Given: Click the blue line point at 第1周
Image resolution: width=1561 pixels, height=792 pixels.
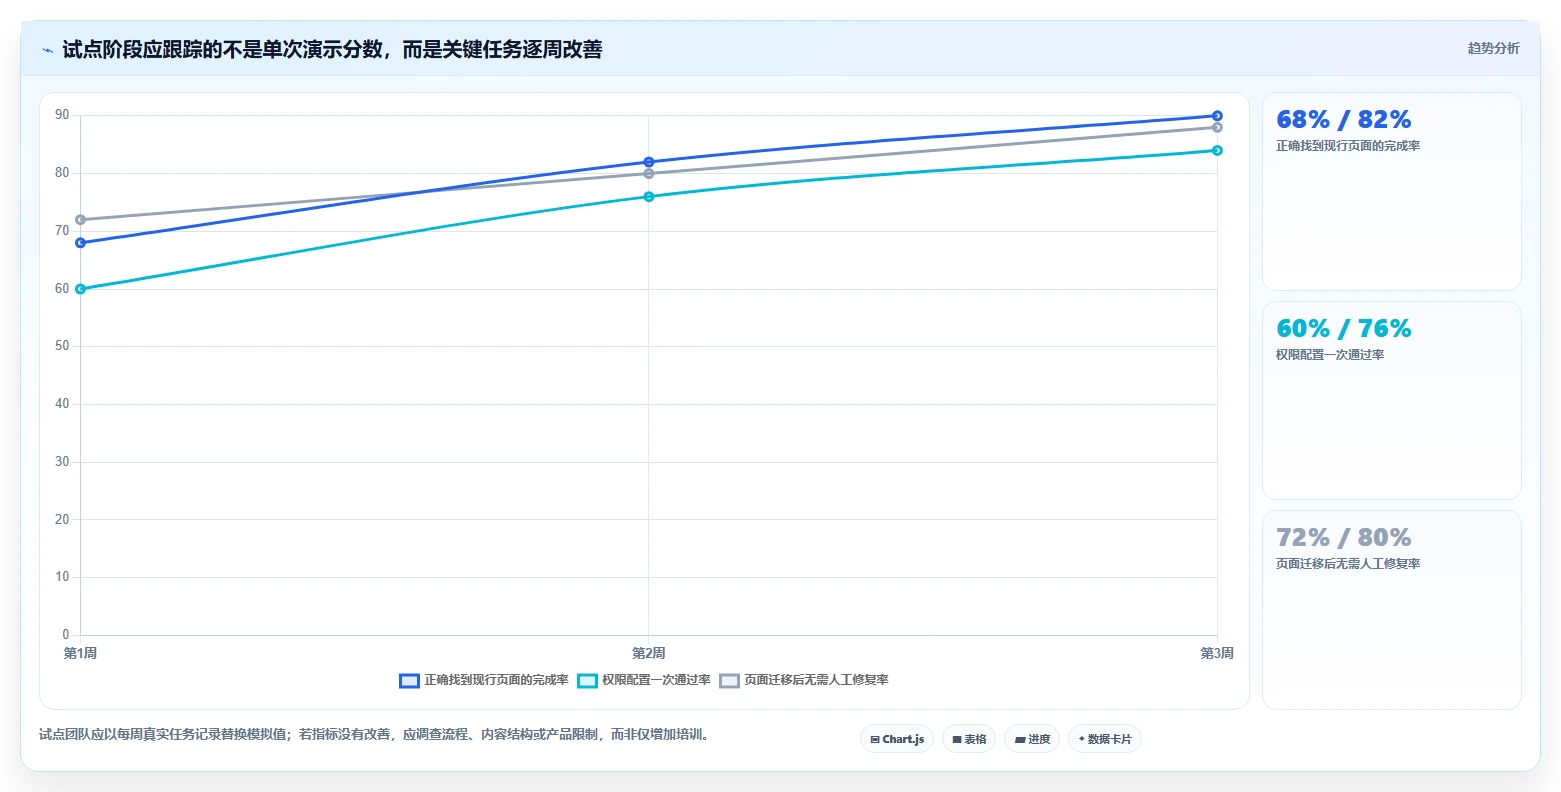Looking at the screenshot, I should pyautogui.click(x=80, y=243).
